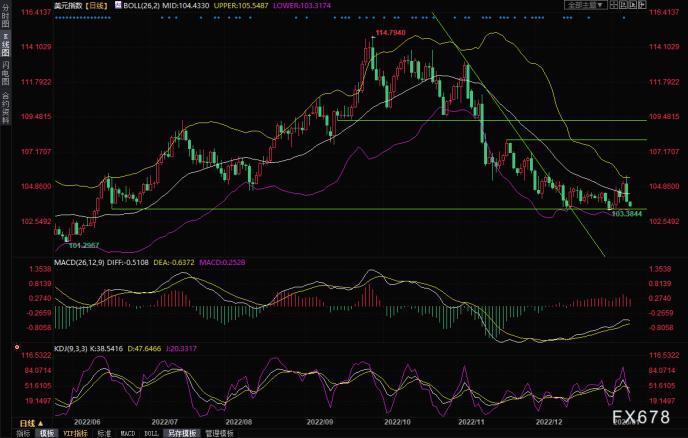
Task: Select the 指标 bottom tab
Action: [x=23, y=433]
